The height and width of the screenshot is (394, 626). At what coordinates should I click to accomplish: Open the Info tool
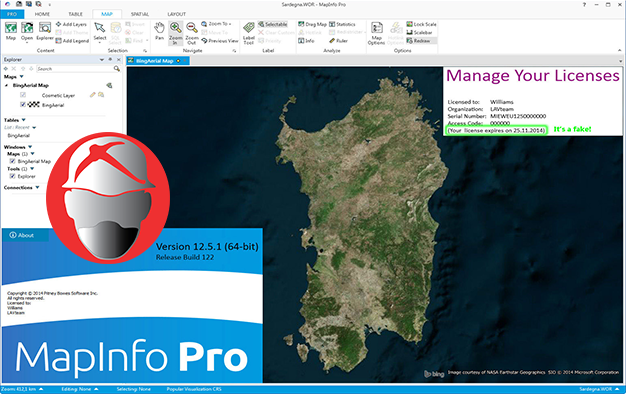point(306,41)
